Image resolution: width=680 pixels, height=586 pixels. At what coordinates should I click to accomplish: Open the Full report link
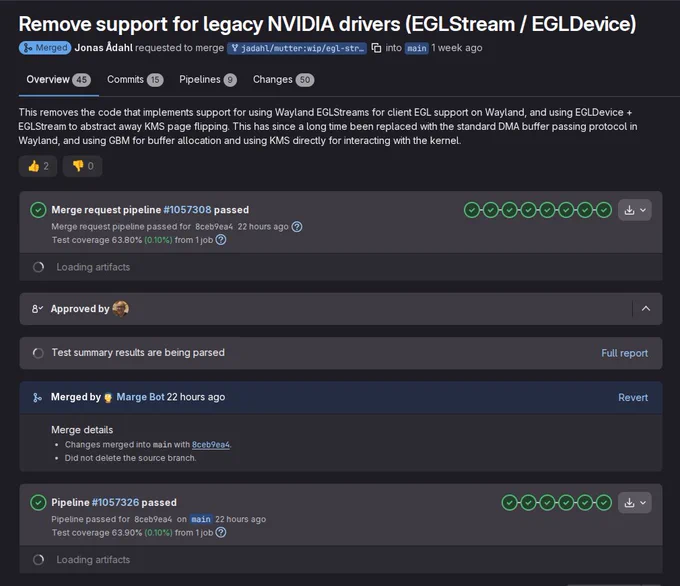pyautogui.click(x=624, y=354)
